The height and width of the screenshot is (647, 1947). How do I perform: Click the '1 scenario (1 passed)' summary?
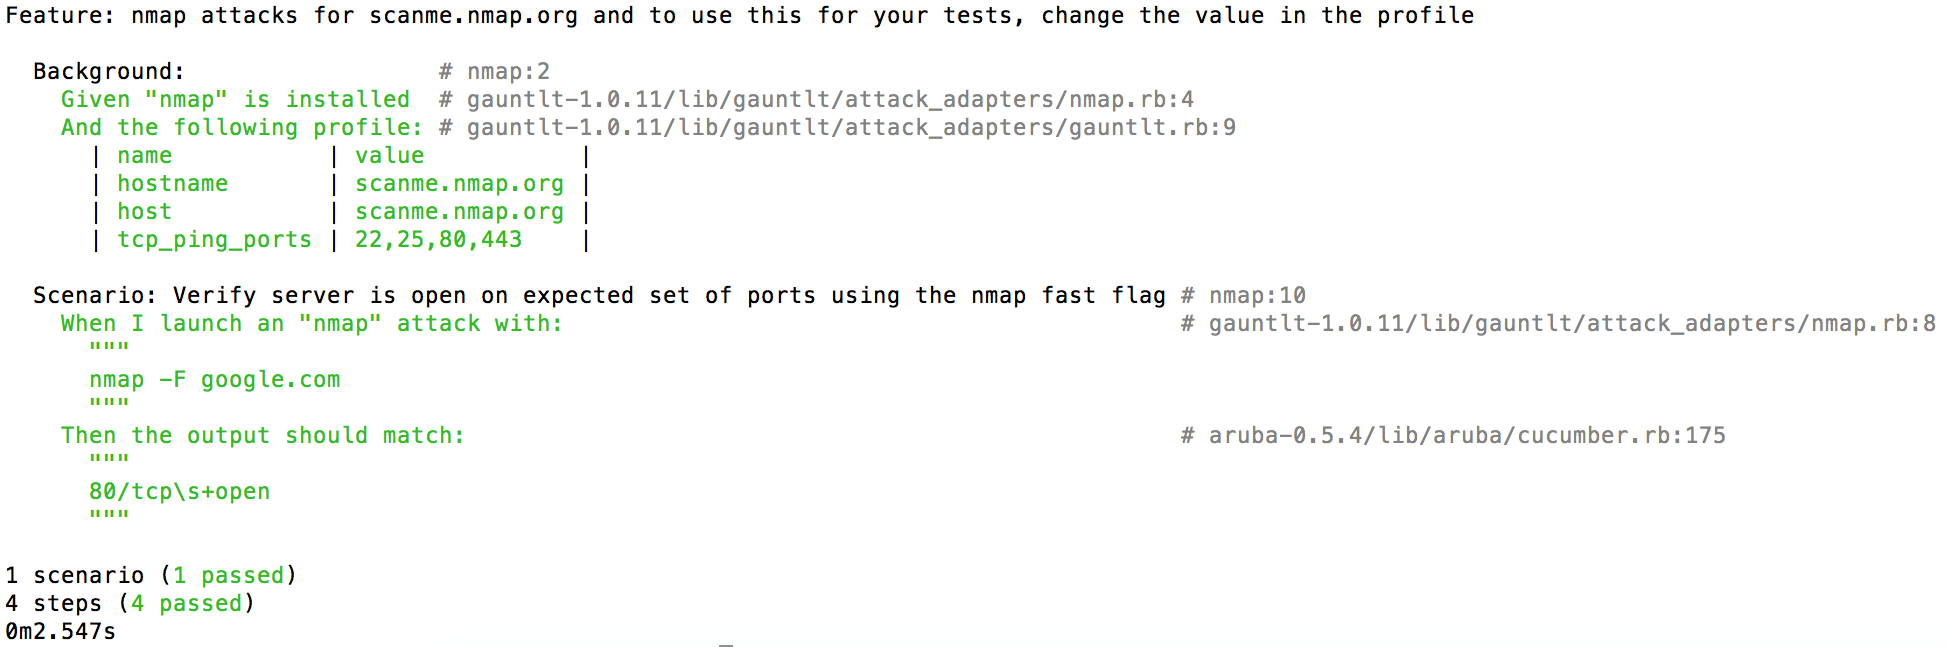pos(151,576)
